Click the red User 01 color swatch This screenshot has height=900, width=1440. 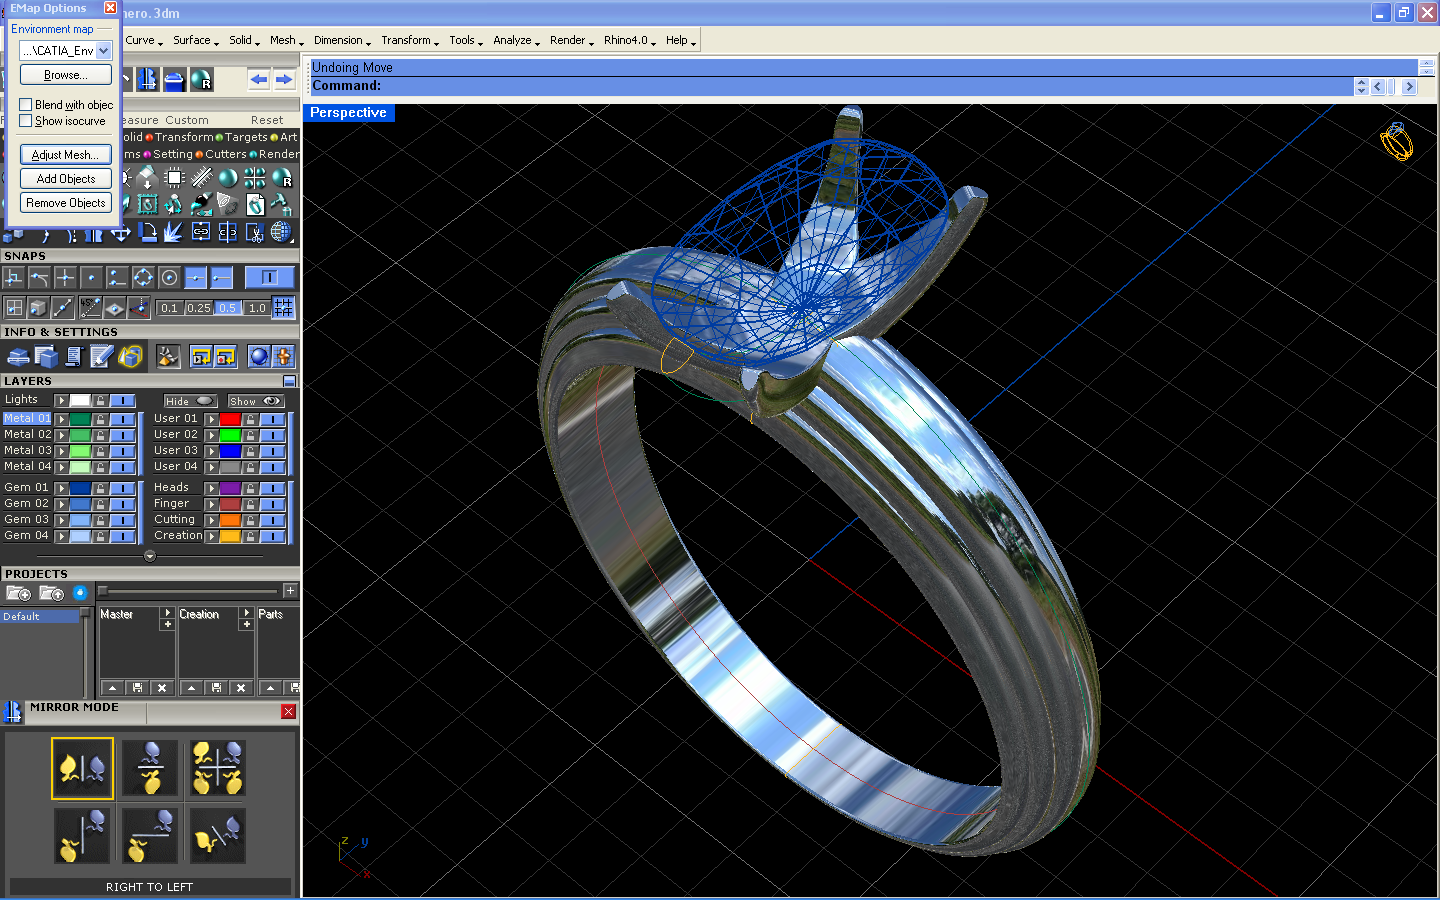(x=230, y=419)
